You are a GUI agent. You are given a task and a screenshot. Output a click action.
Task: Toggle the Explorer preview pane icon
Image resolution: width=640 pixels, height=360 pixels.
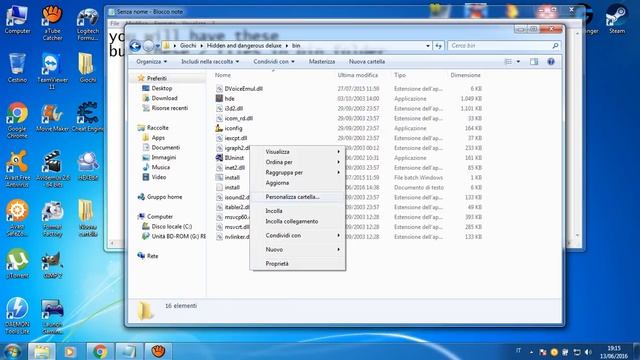[x=534, y=62]
